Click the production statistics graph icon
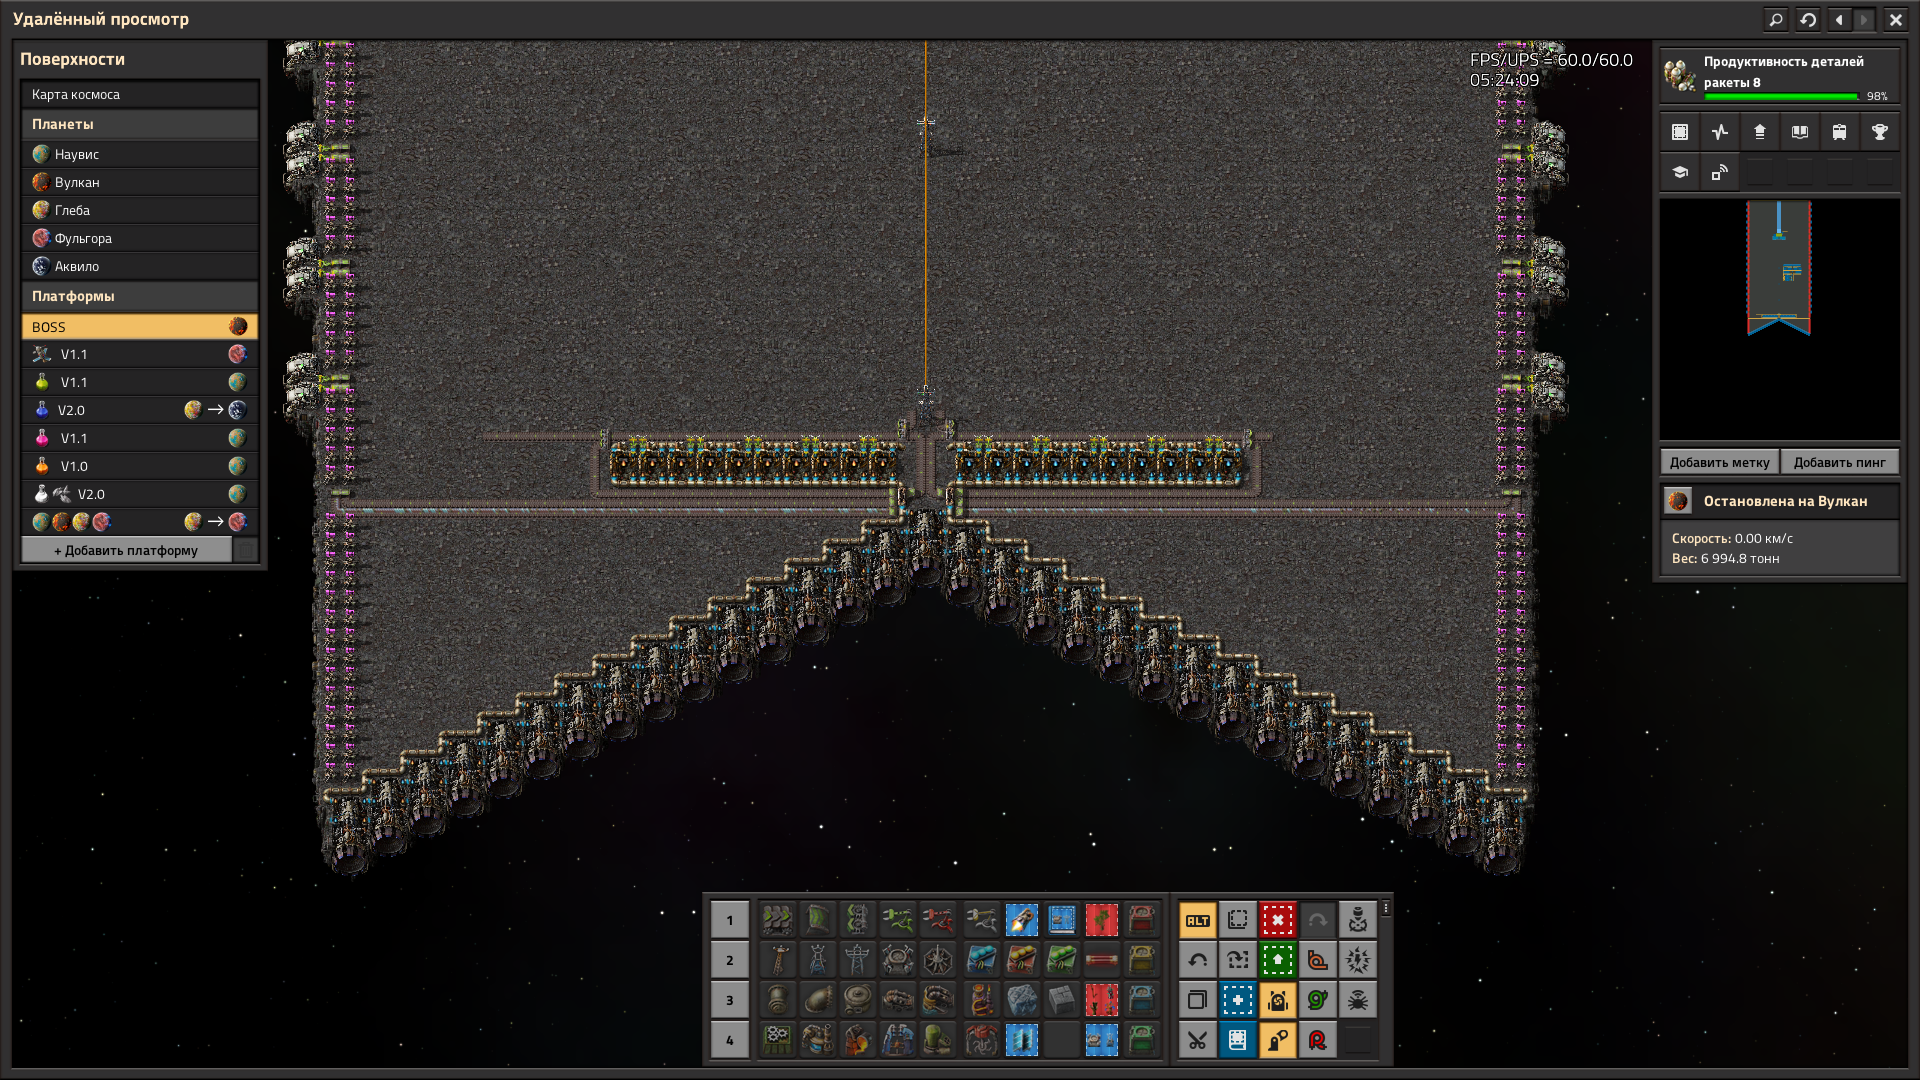Viewport: 1920px width, 1080px height. pos(1719,132)
